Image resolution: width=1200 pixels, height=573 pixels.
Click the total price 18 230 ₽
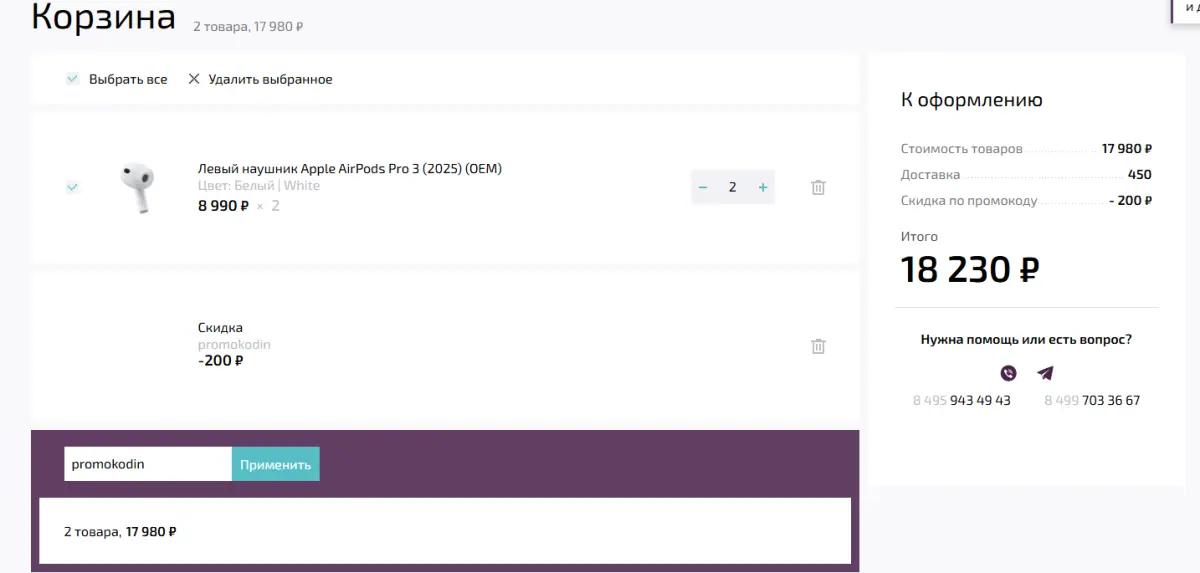pos(970,269)
